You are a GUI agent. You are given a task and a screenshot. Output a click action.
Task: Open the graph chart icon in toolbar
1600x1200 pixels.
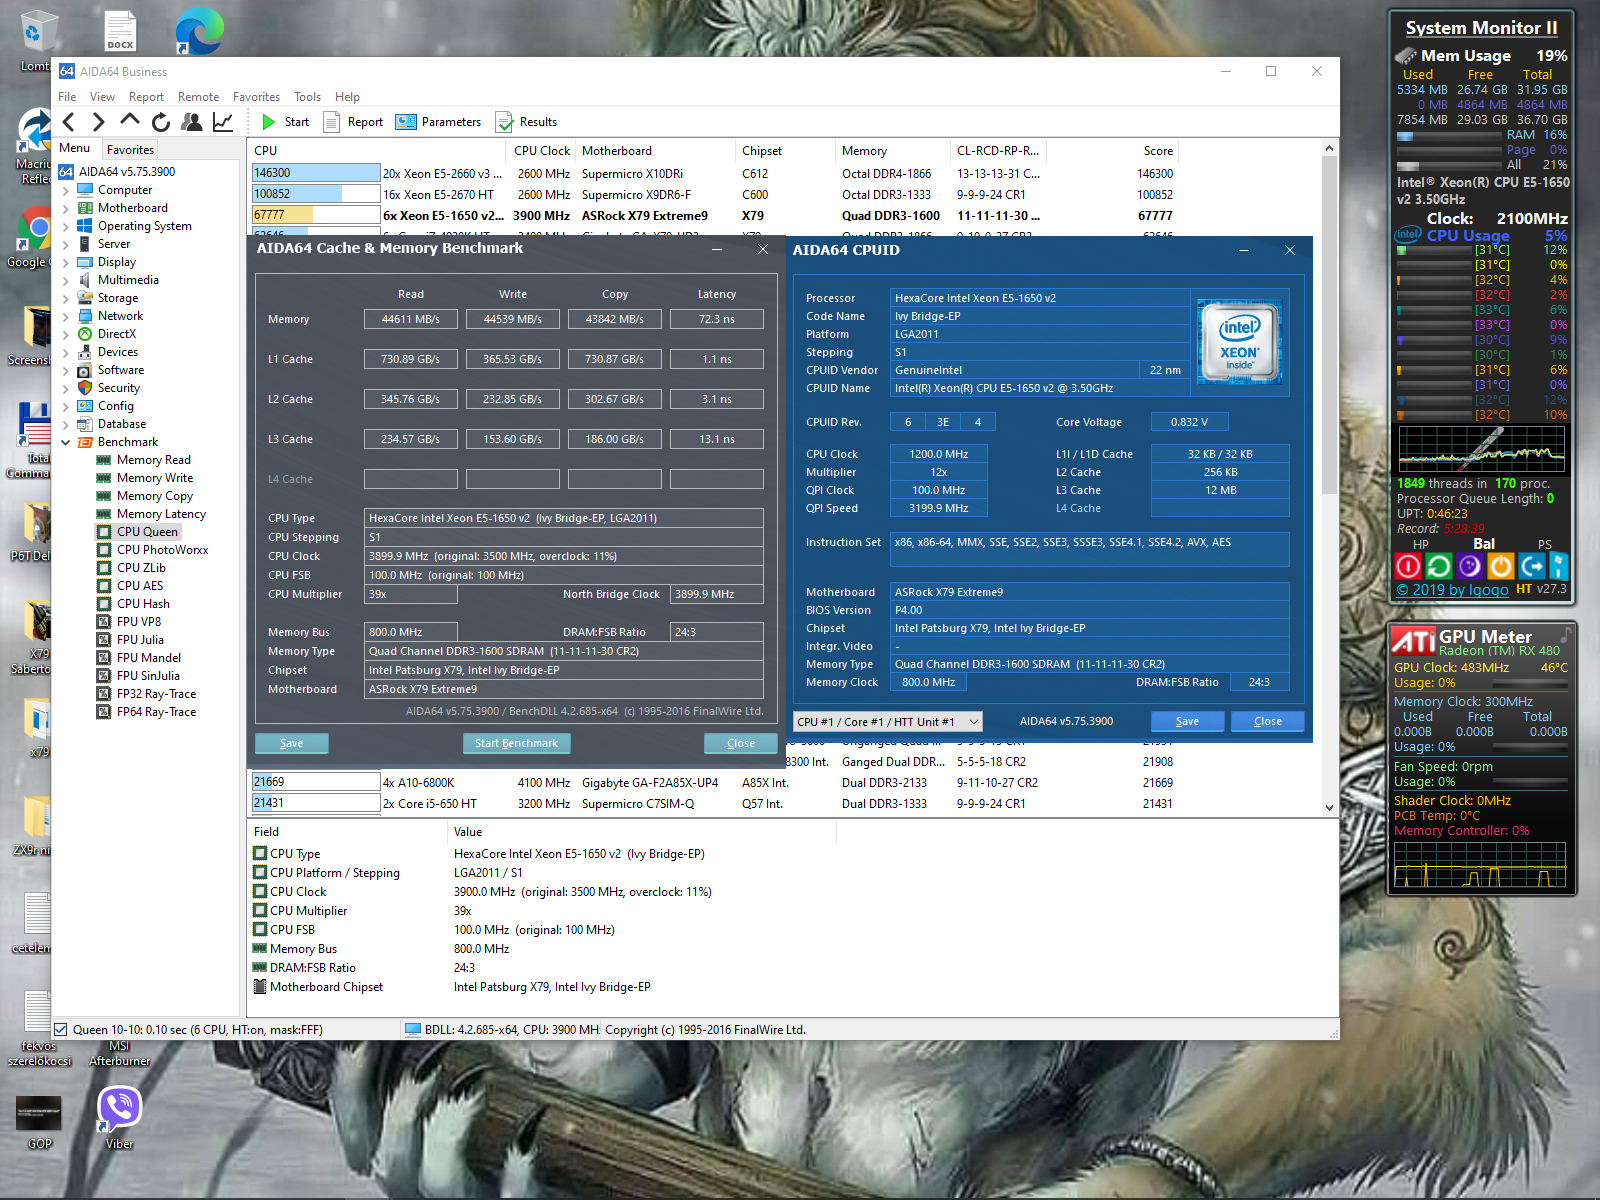pos(223,122)
